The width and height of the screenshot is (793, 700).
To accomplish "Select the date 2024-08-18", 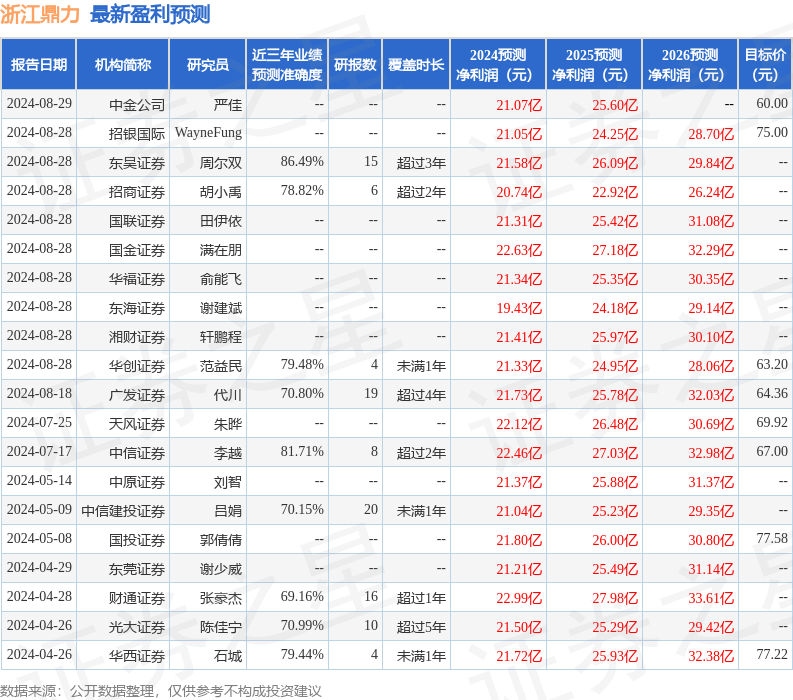I will tap(39, 393).
